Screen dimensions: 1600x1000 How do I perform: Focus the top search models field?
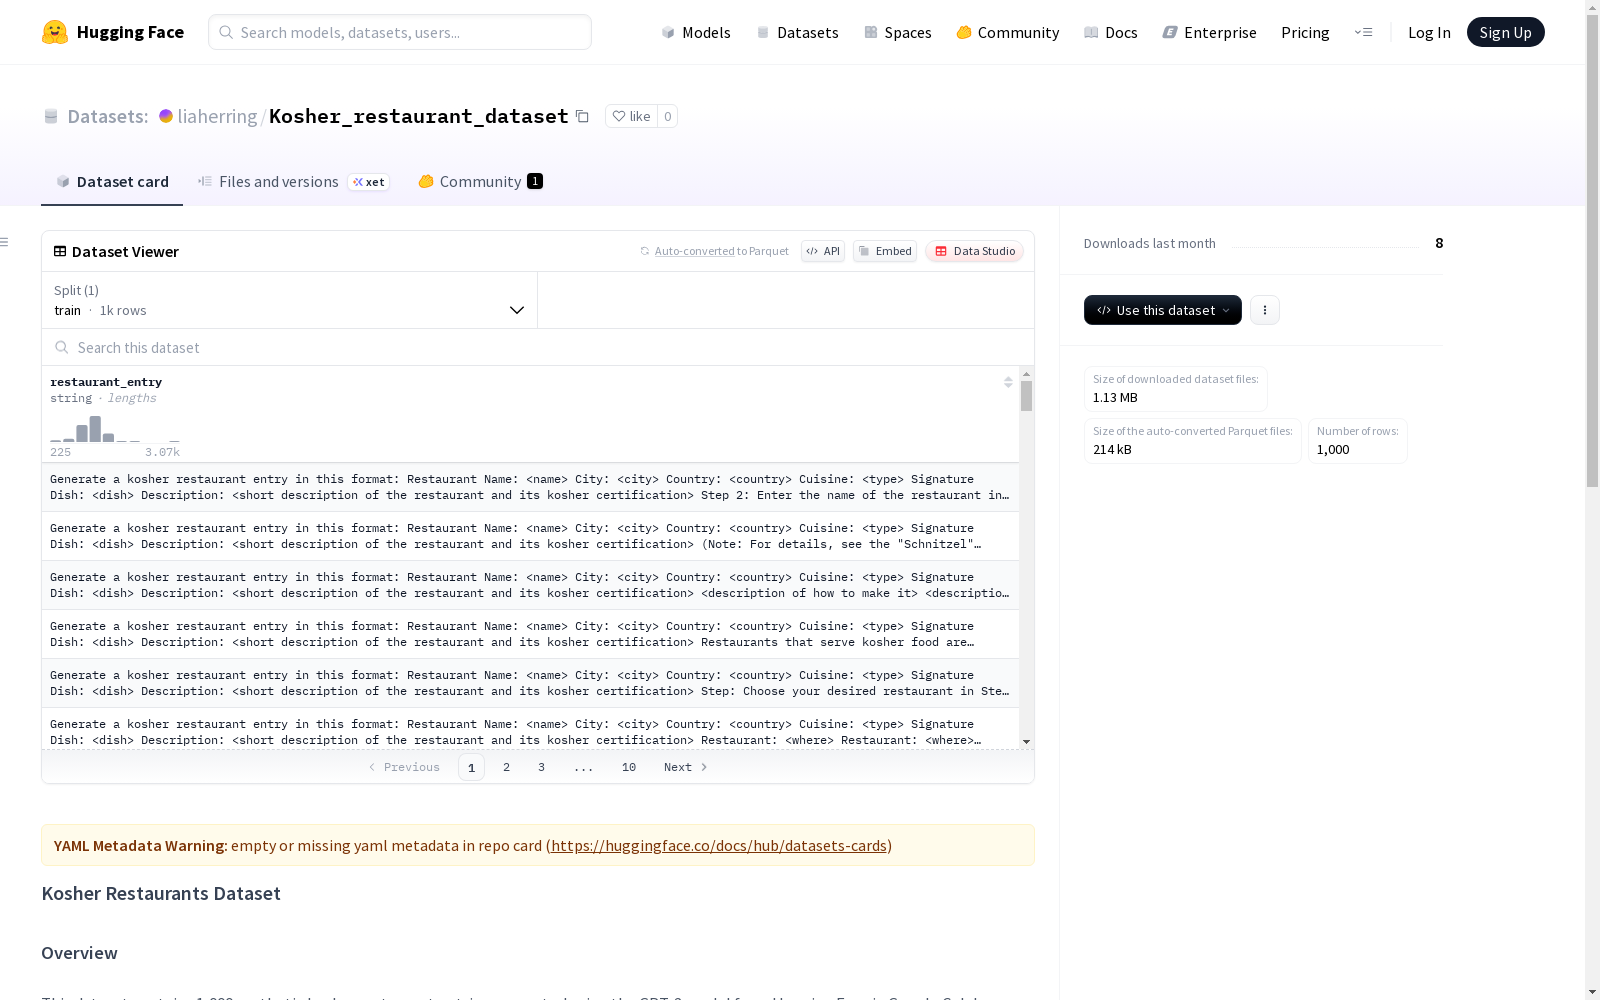[x=400, y=32]
